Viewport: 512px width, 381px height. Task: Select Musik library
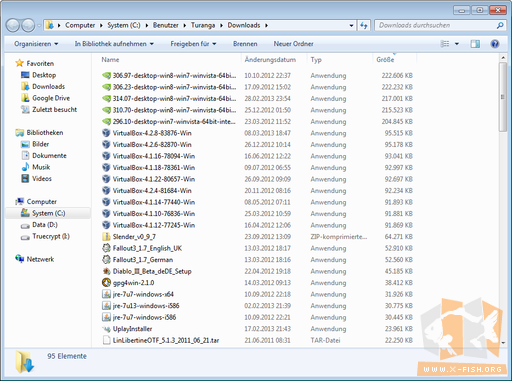[41, 167]
